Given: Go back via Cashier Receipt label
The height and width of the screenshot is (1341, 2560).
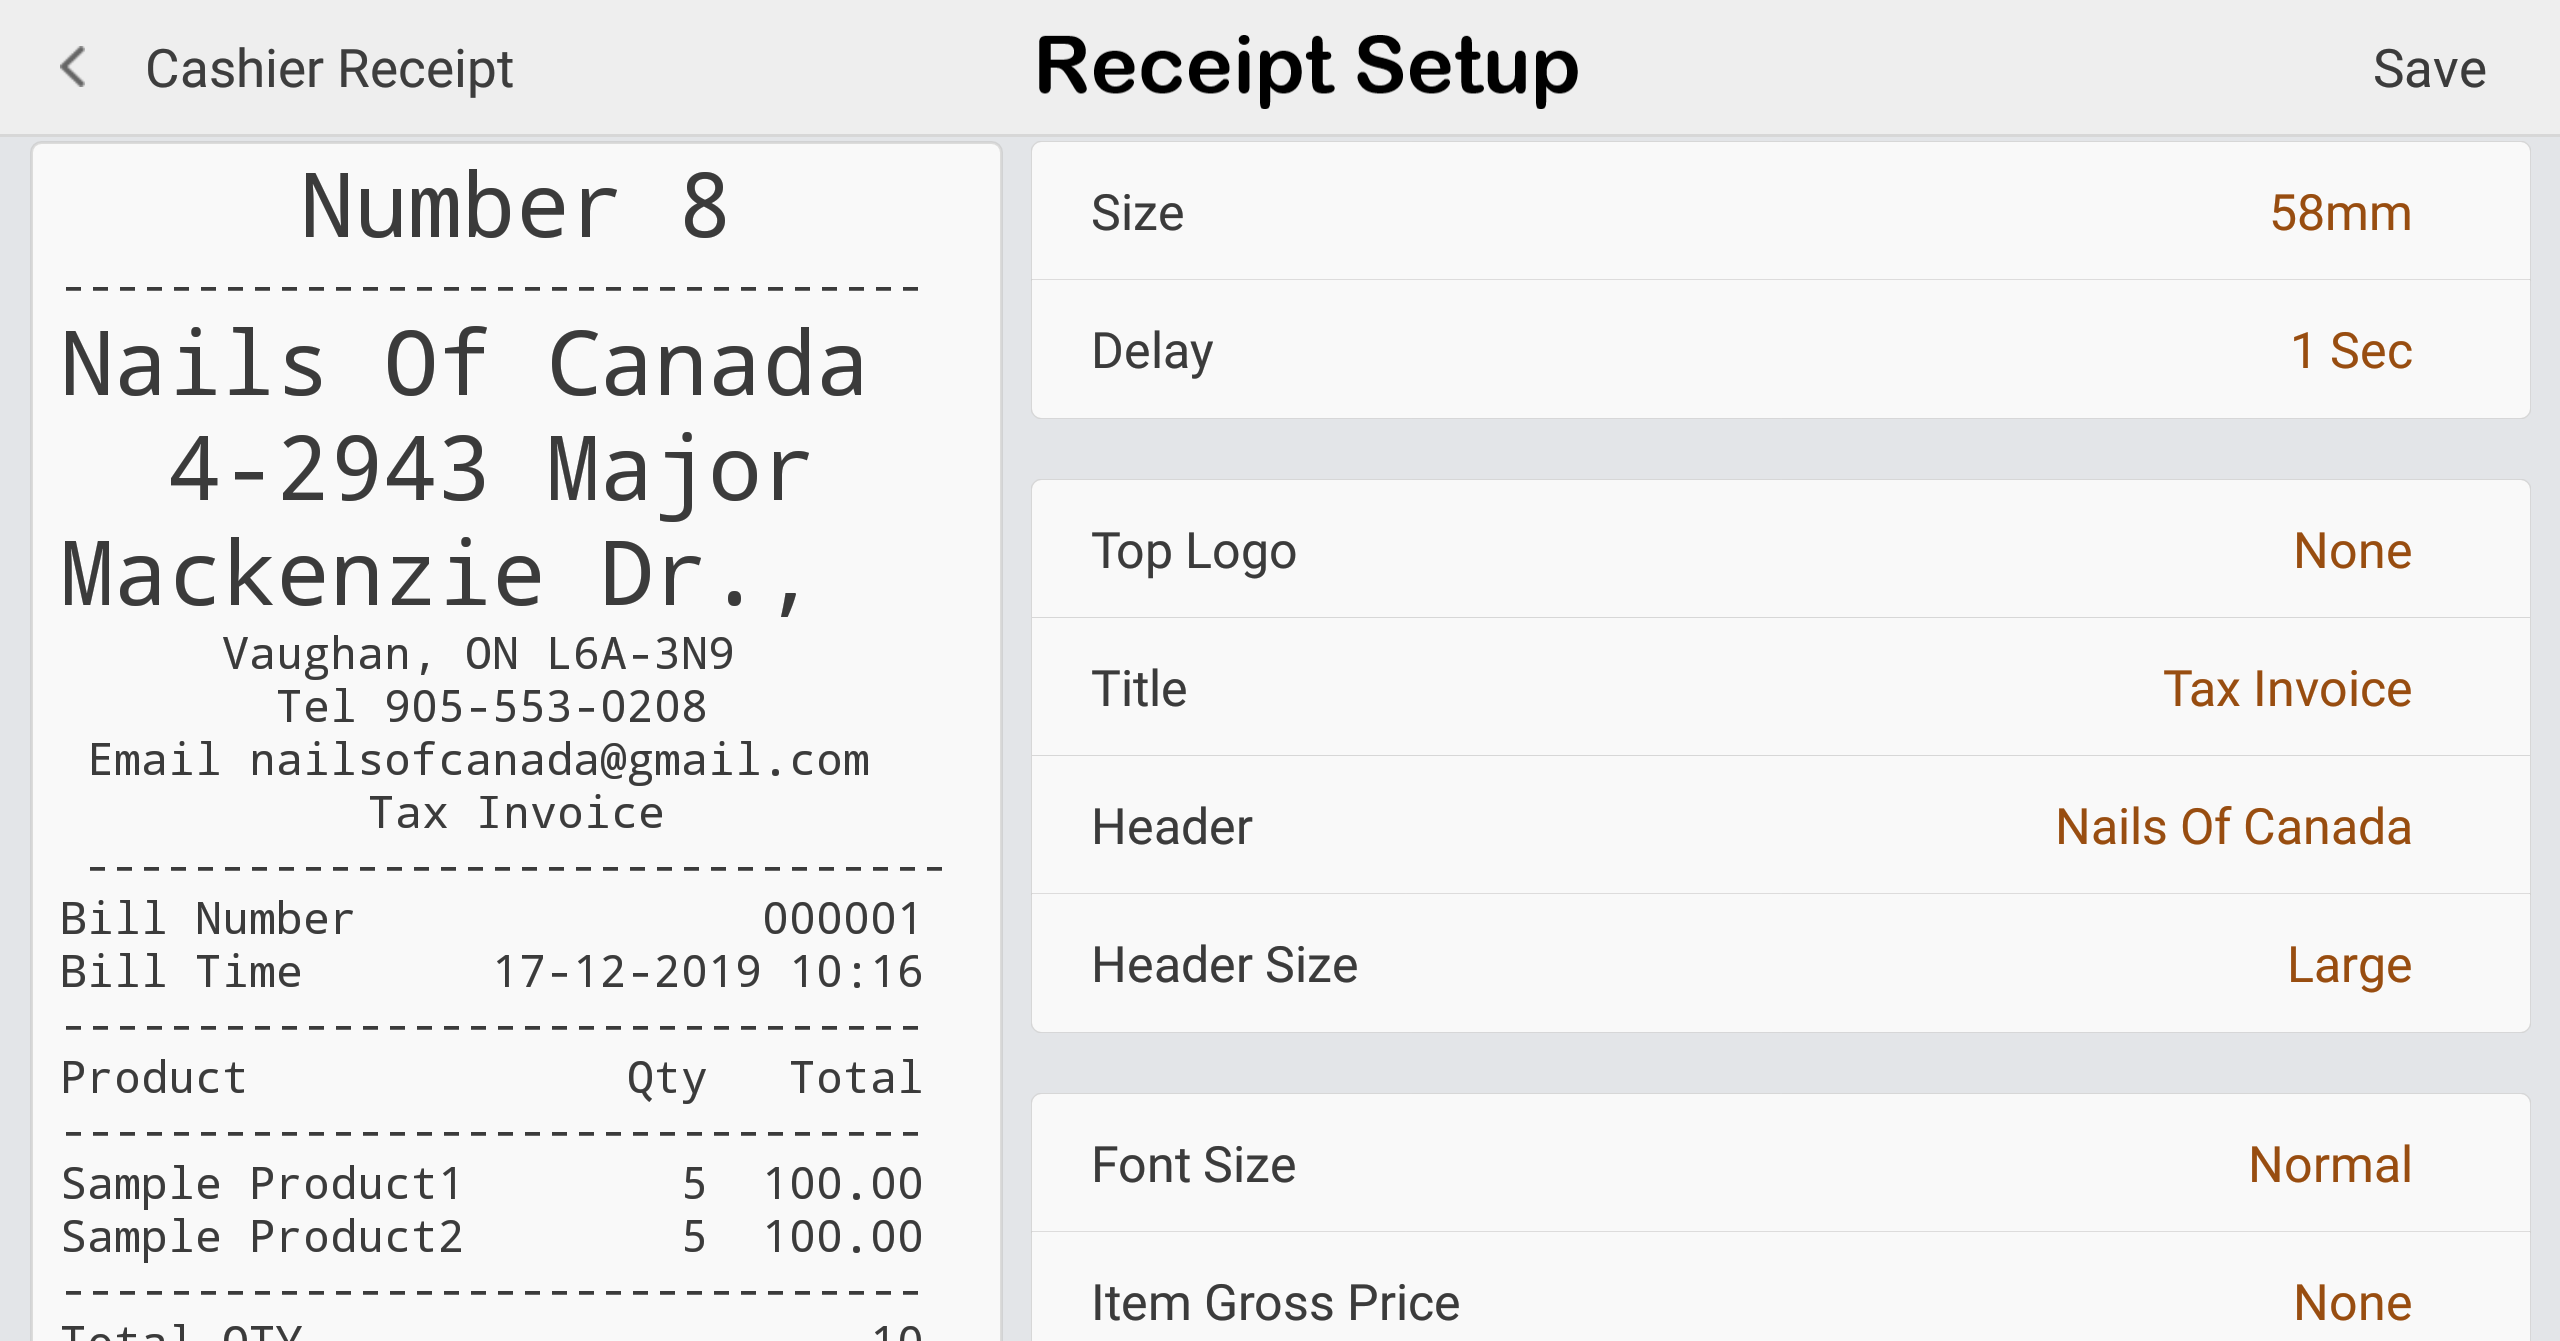Looking at the screenshot, I should 329,69.
